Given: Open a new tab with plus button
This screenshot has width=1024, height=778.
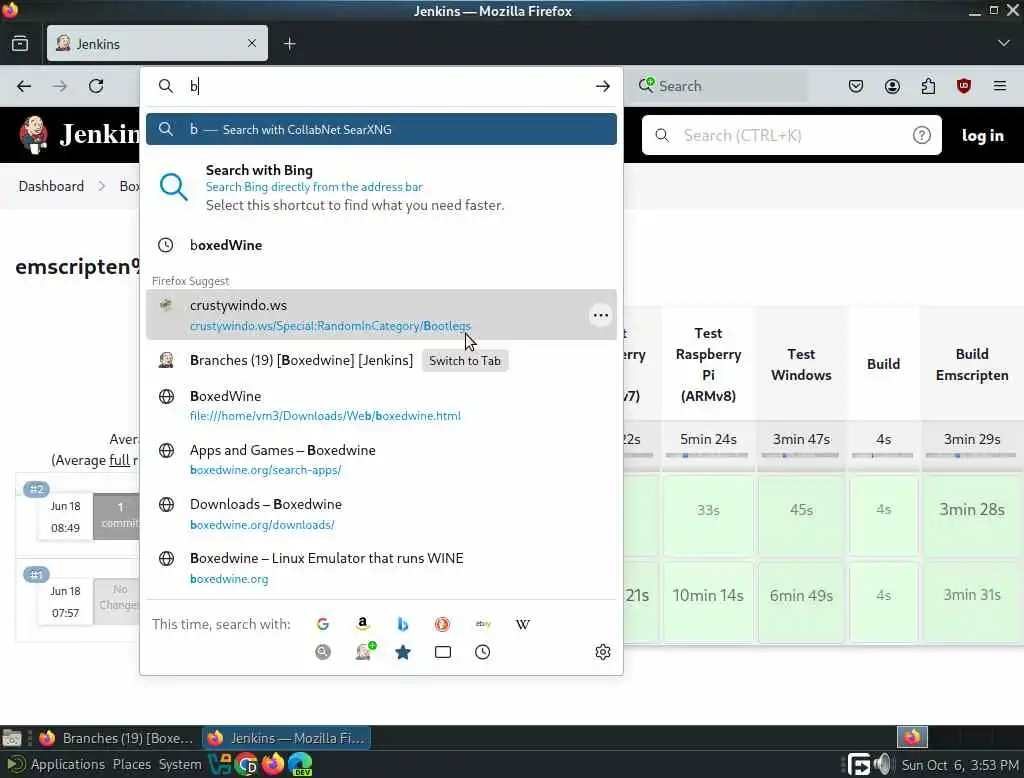Looking at the screenshot, I should click(290, 44).
